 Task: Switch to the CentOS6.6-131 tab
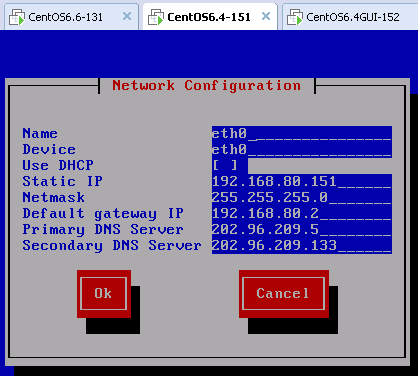coord(71,17)
